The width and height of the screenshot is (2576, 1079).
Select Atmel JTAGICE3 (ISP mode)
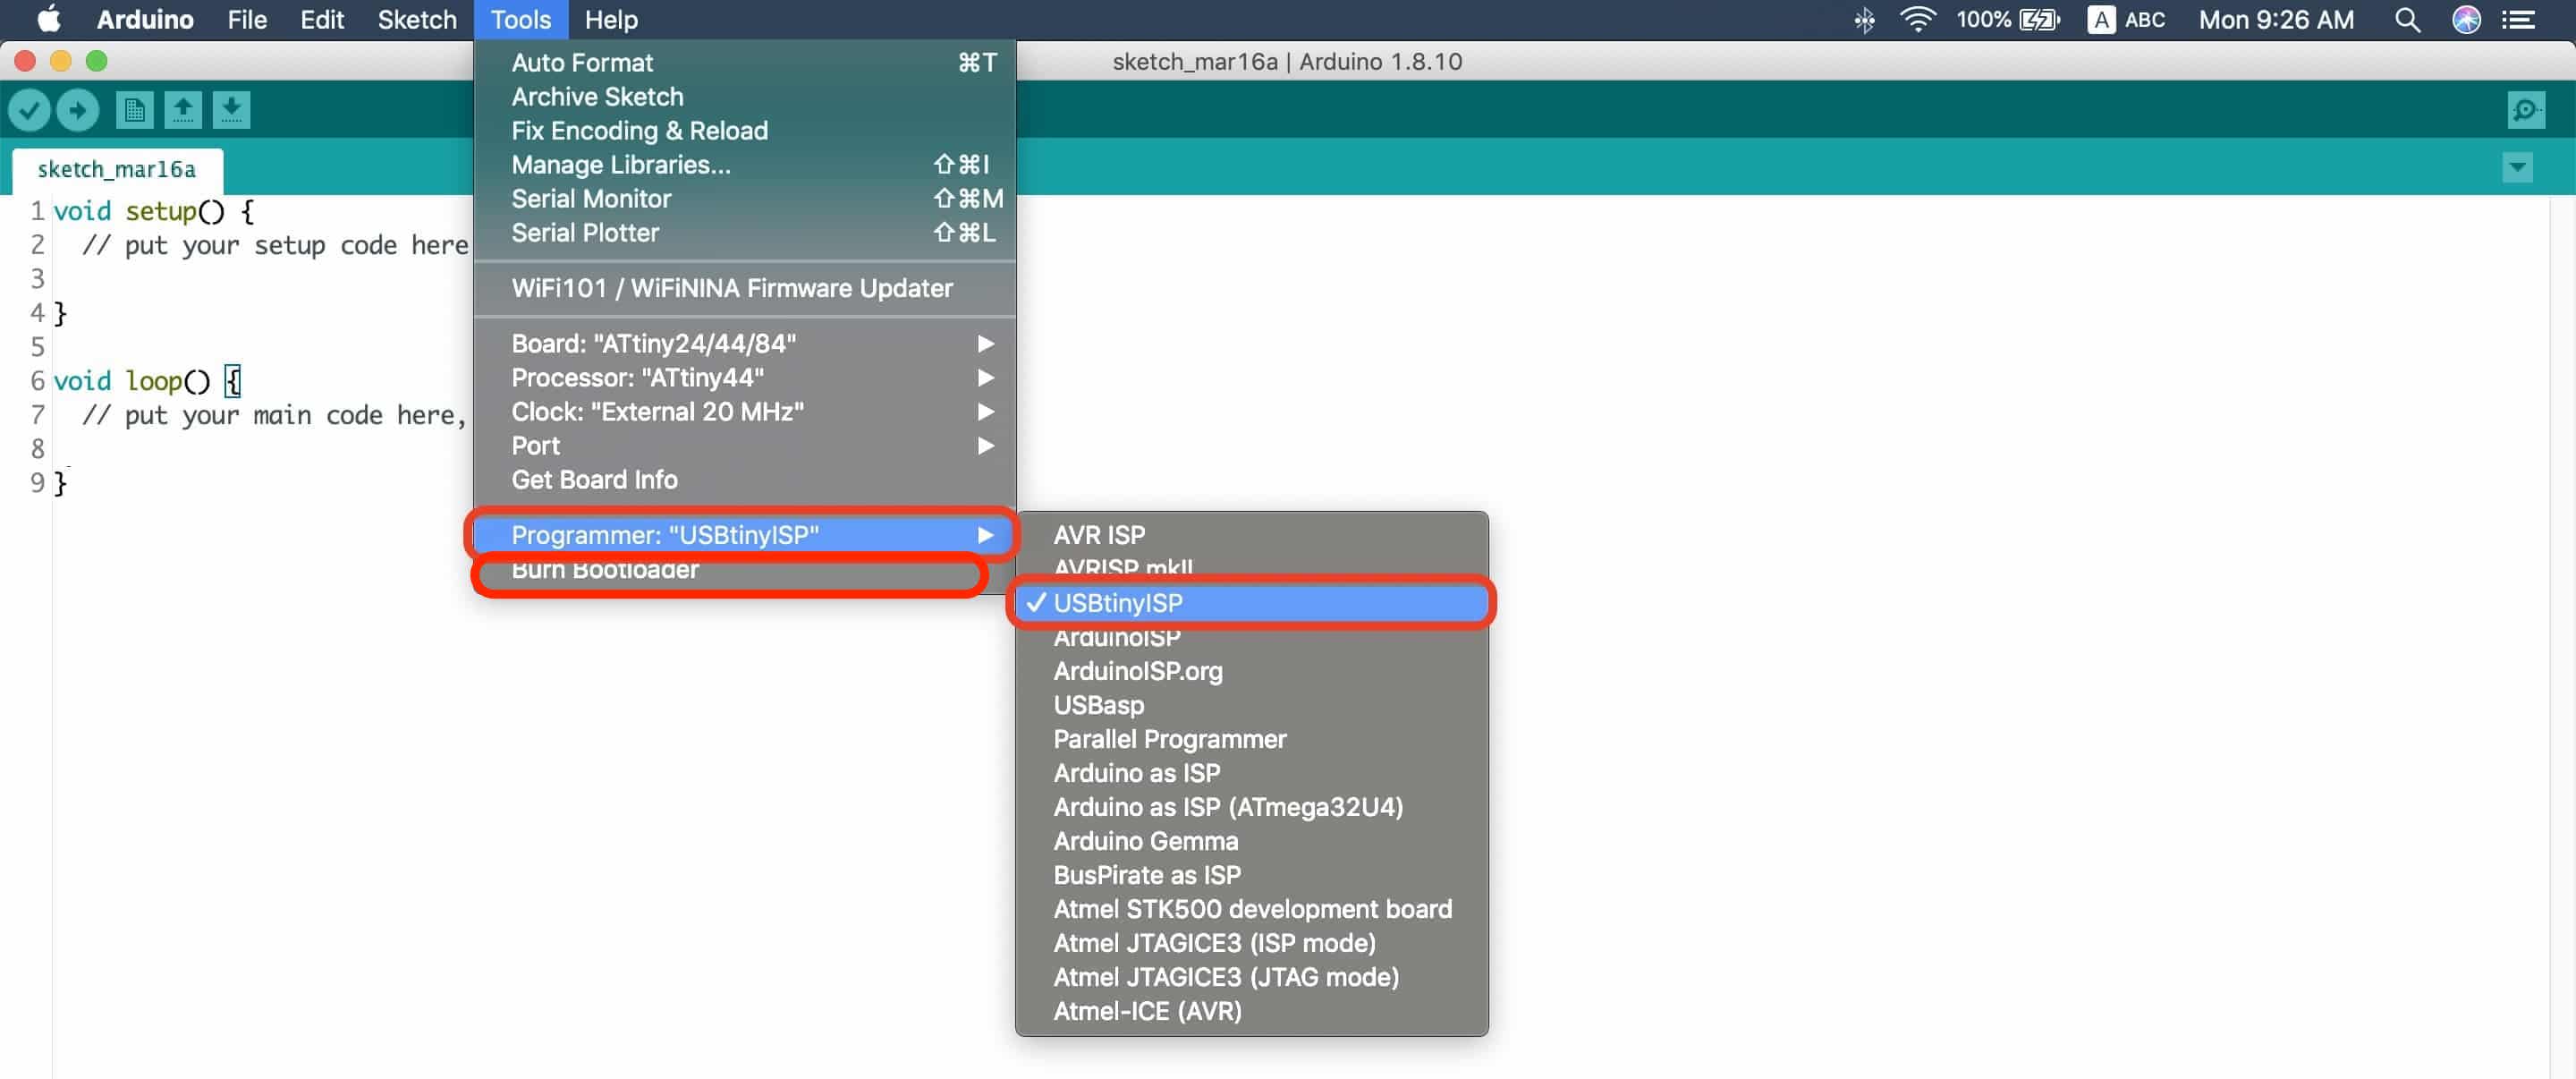click(1252, 943)
